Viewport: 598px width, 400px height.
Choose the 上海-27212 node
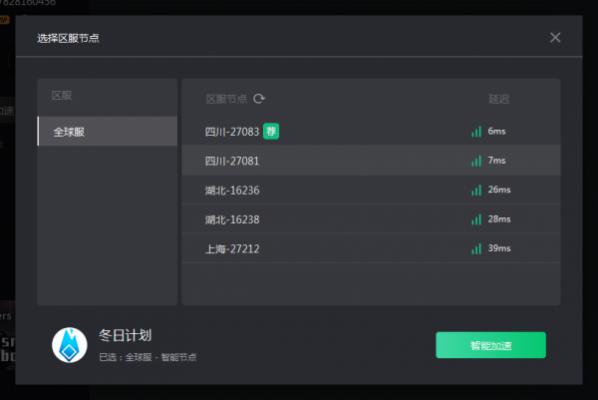[371, 249]
